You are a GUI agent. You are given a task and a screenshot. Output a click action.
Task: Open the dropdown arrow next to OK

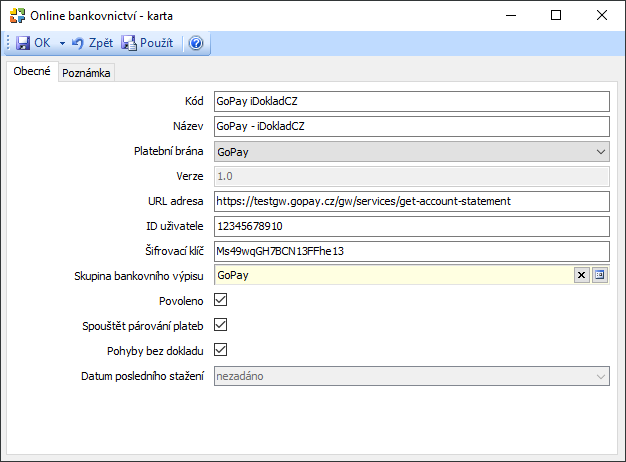click(x=62, y=43)
